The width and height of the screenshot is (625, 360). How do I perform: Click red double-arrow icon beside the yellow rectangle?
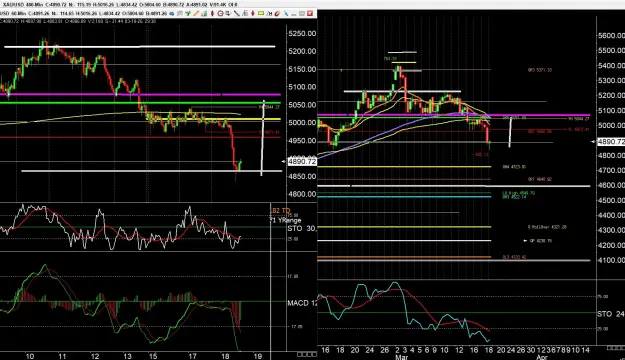click(253, 14)
